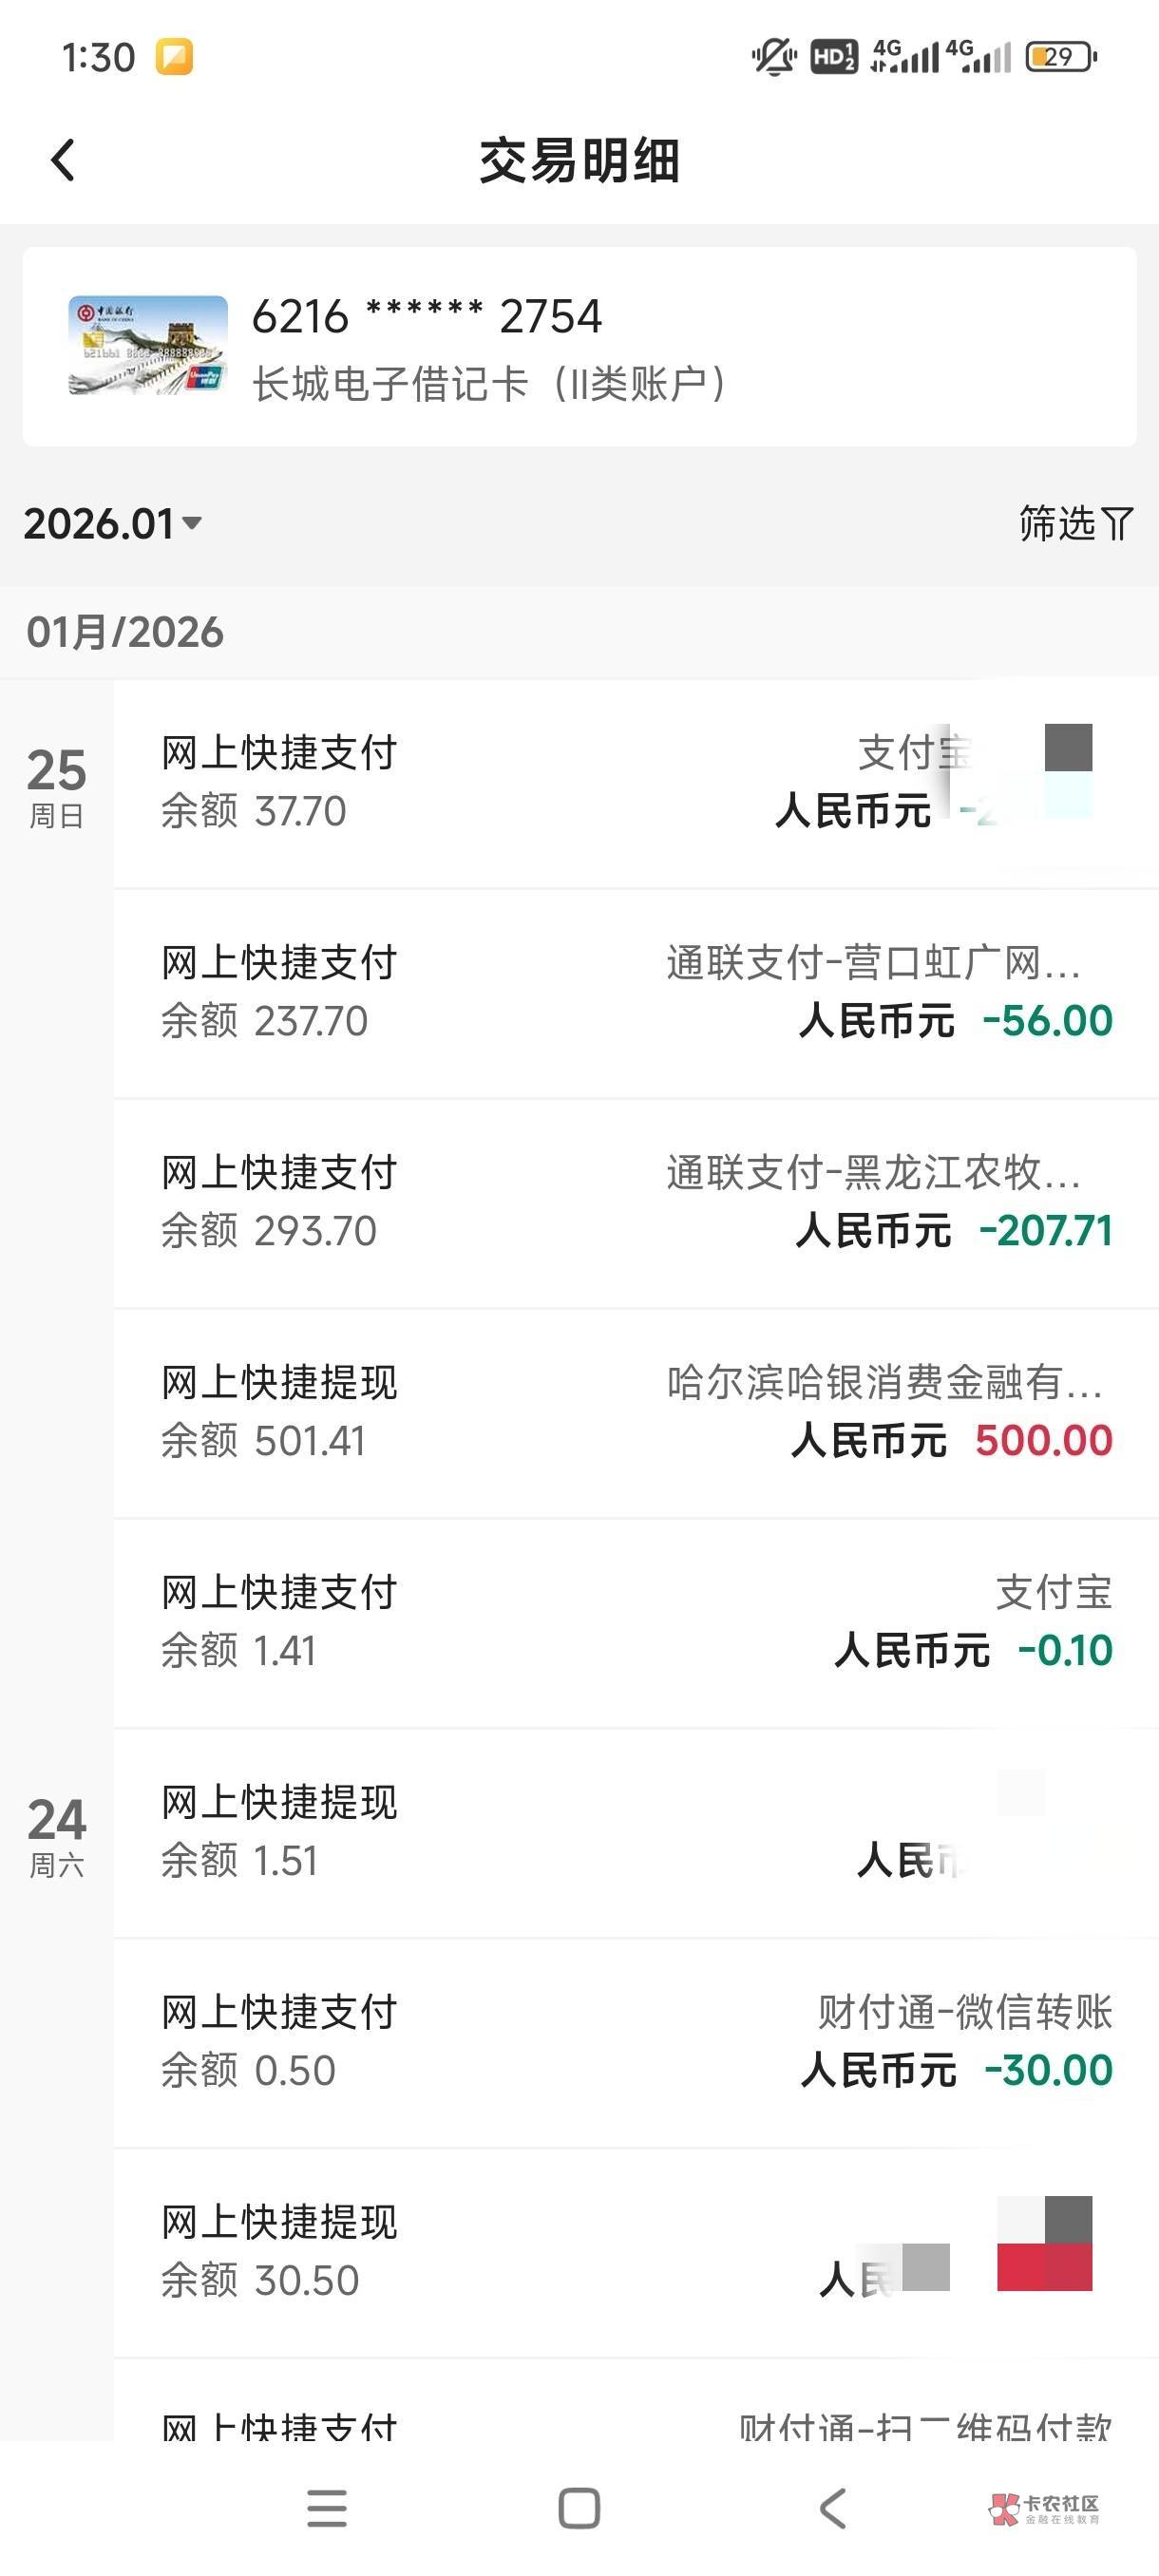The image size is (1159, 2576).
Task: Tap the 筛选 filter text label
Action: click(x=1057, y=523)
